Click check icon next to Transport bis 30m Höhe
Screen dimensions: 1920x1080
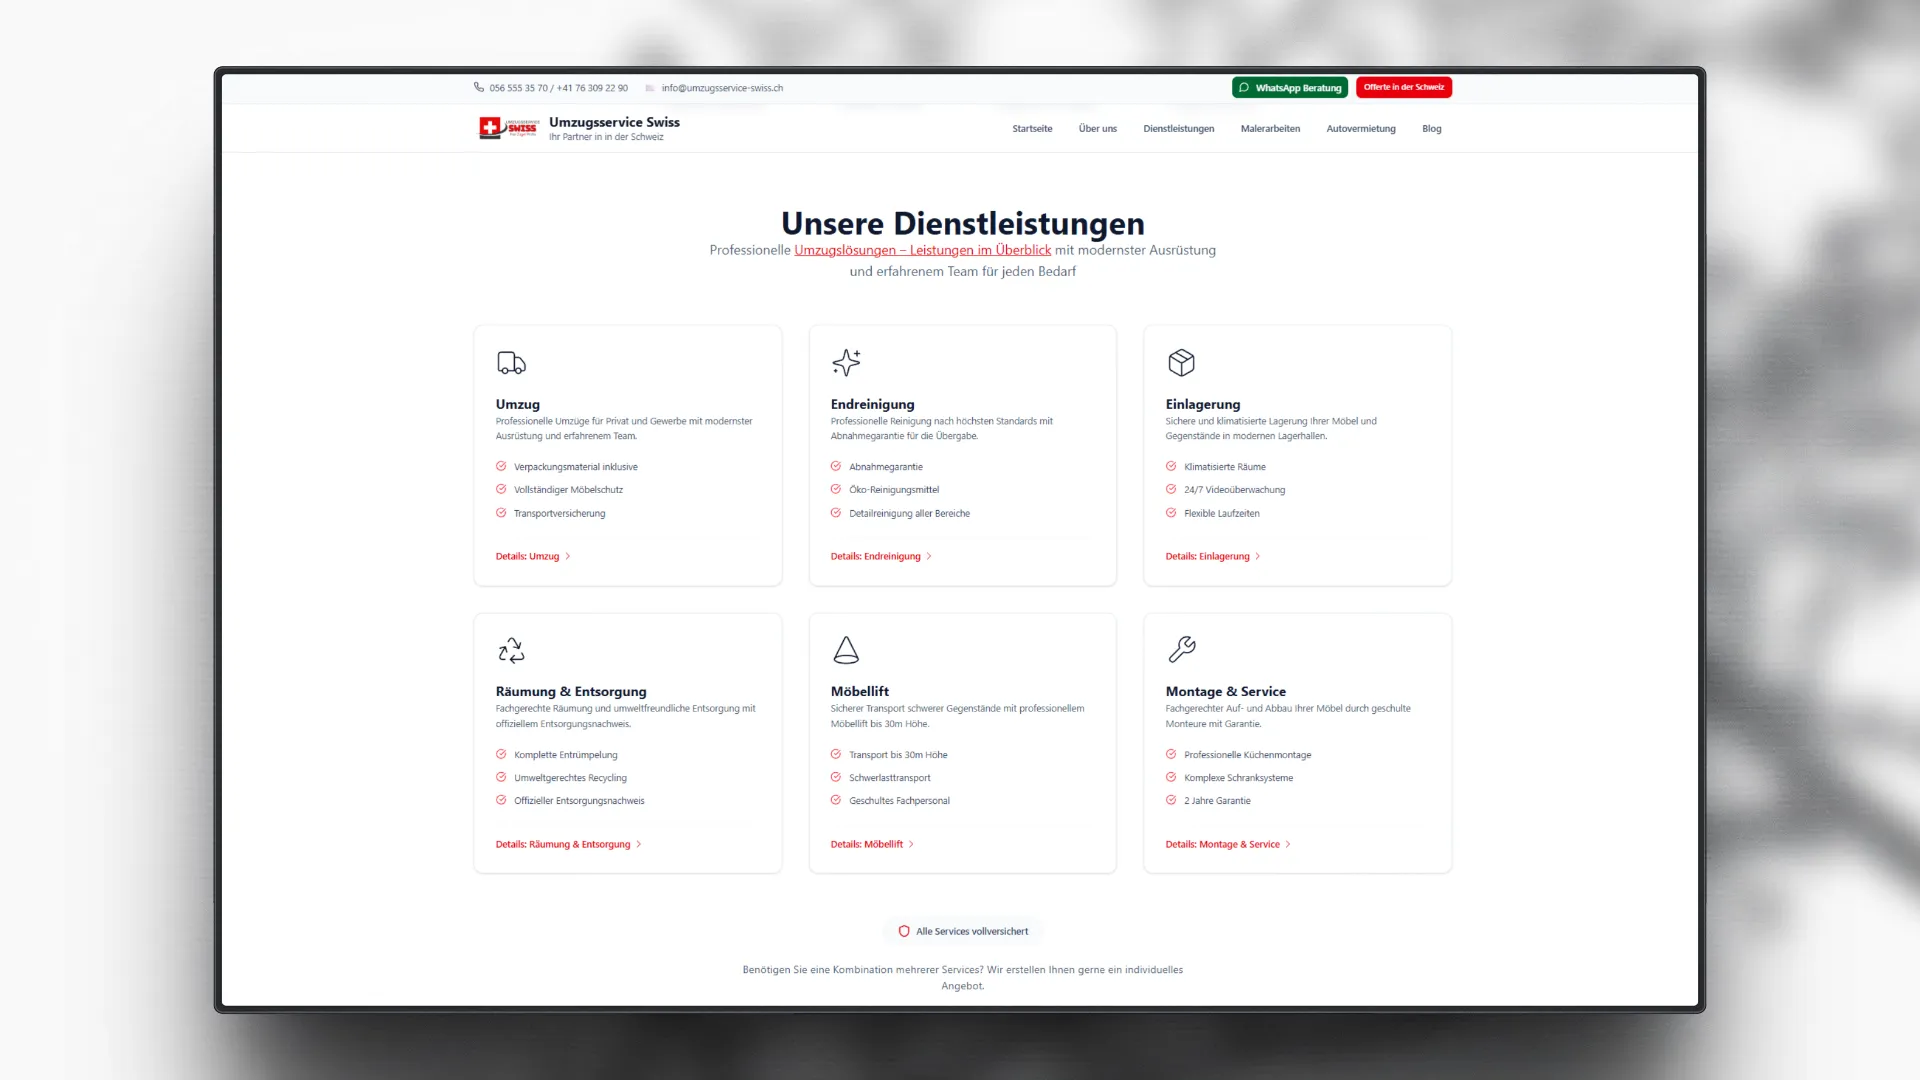coord(836,754)
